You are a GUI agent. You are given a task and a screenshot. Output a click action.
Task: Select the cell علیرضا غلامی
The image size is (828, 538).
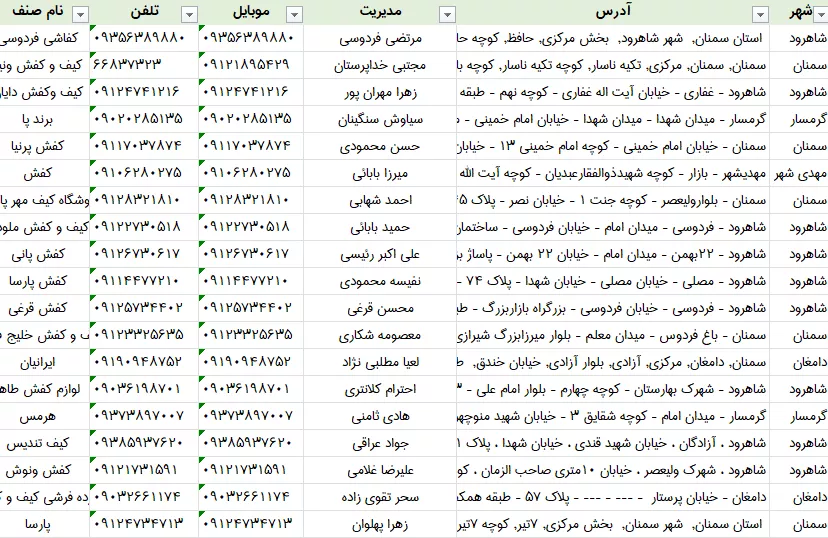[380, 470]
